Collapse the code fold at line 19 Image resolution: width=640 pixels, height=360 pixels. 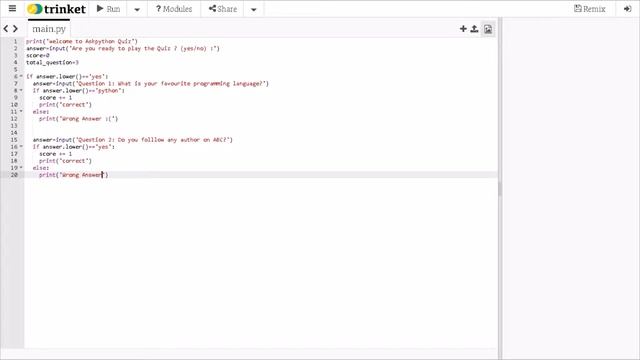(x=21, y=168)
